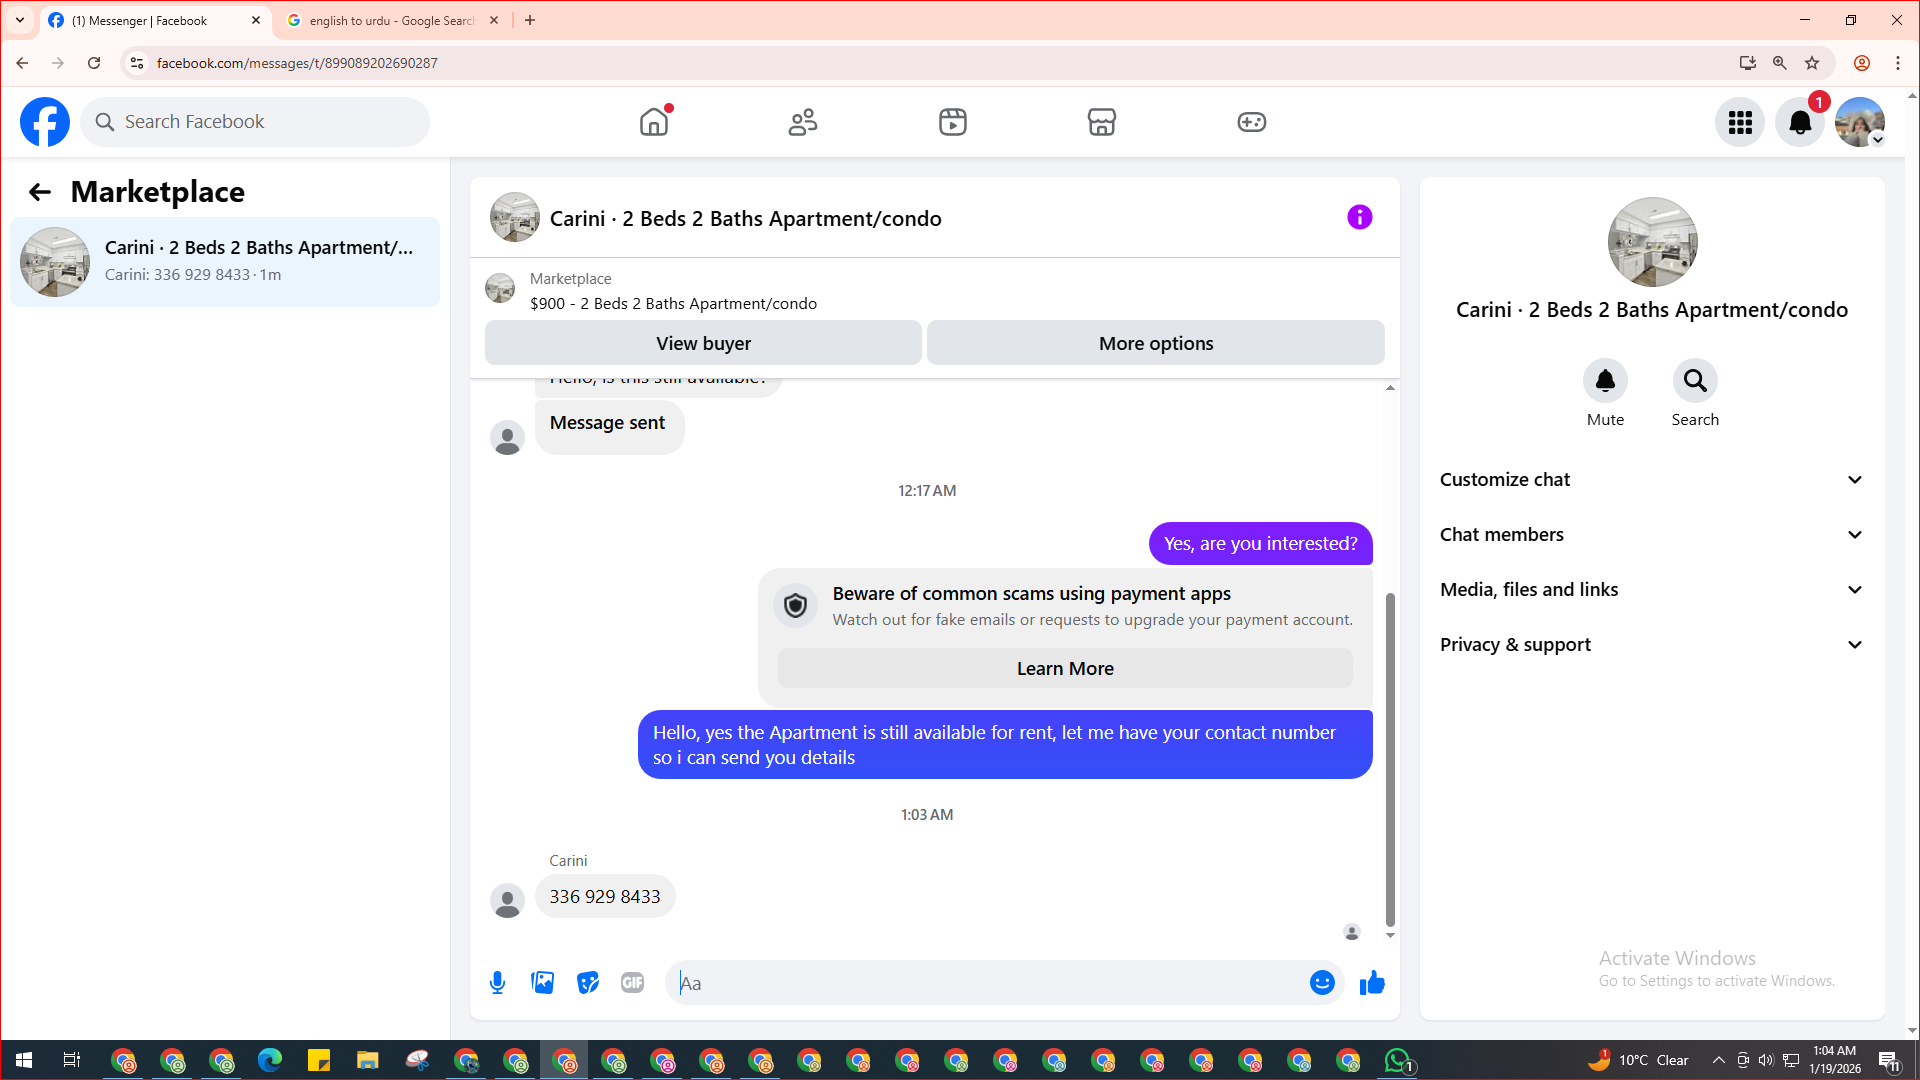Zoom control icon in address bar

pos(1780,63)
